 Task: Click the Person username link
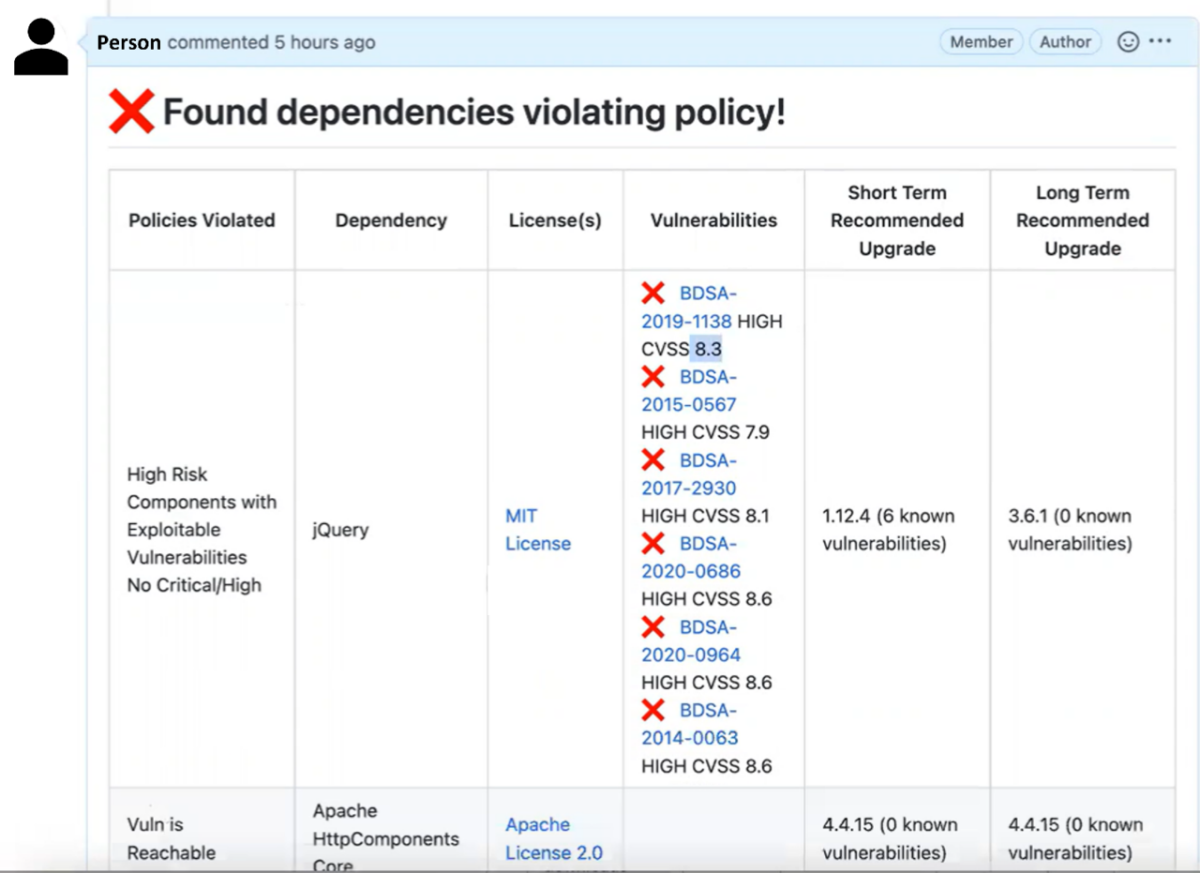(x=128, y=42)
